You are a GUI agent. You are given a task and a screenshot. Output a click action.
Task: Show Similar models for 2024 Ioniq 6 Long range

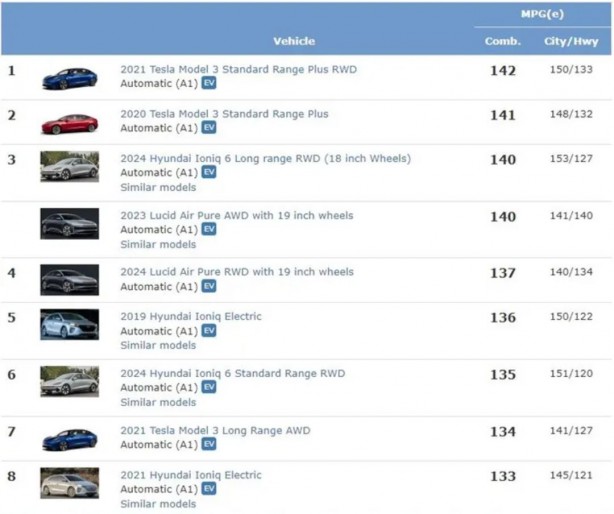point(158,187)
